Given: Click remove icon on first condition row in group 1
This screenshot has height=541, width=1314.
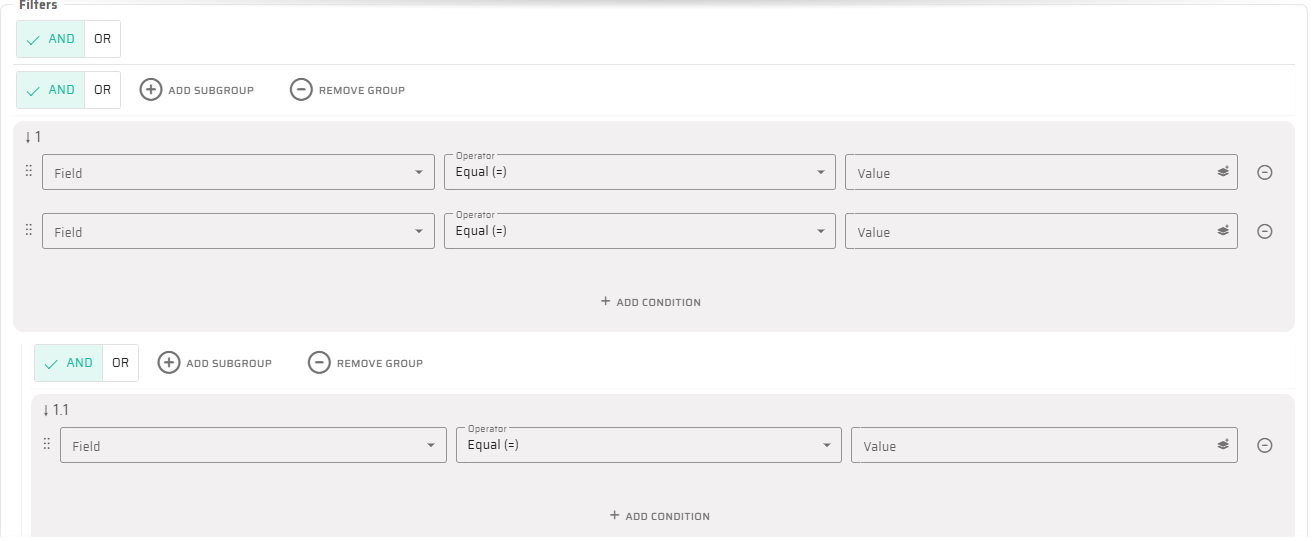Looking at the screenshot, I should click(1264, 172).
